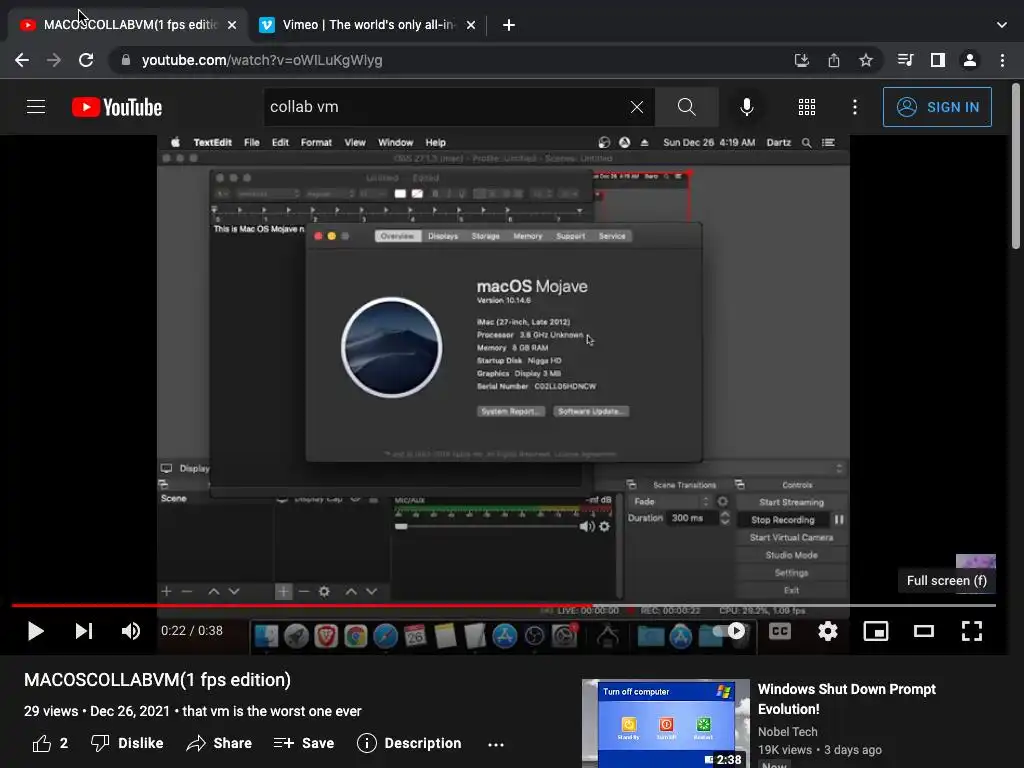This screenshot has height=768, width=1024.
Task: Go to YouTube home logo
Action: (117, 107)
